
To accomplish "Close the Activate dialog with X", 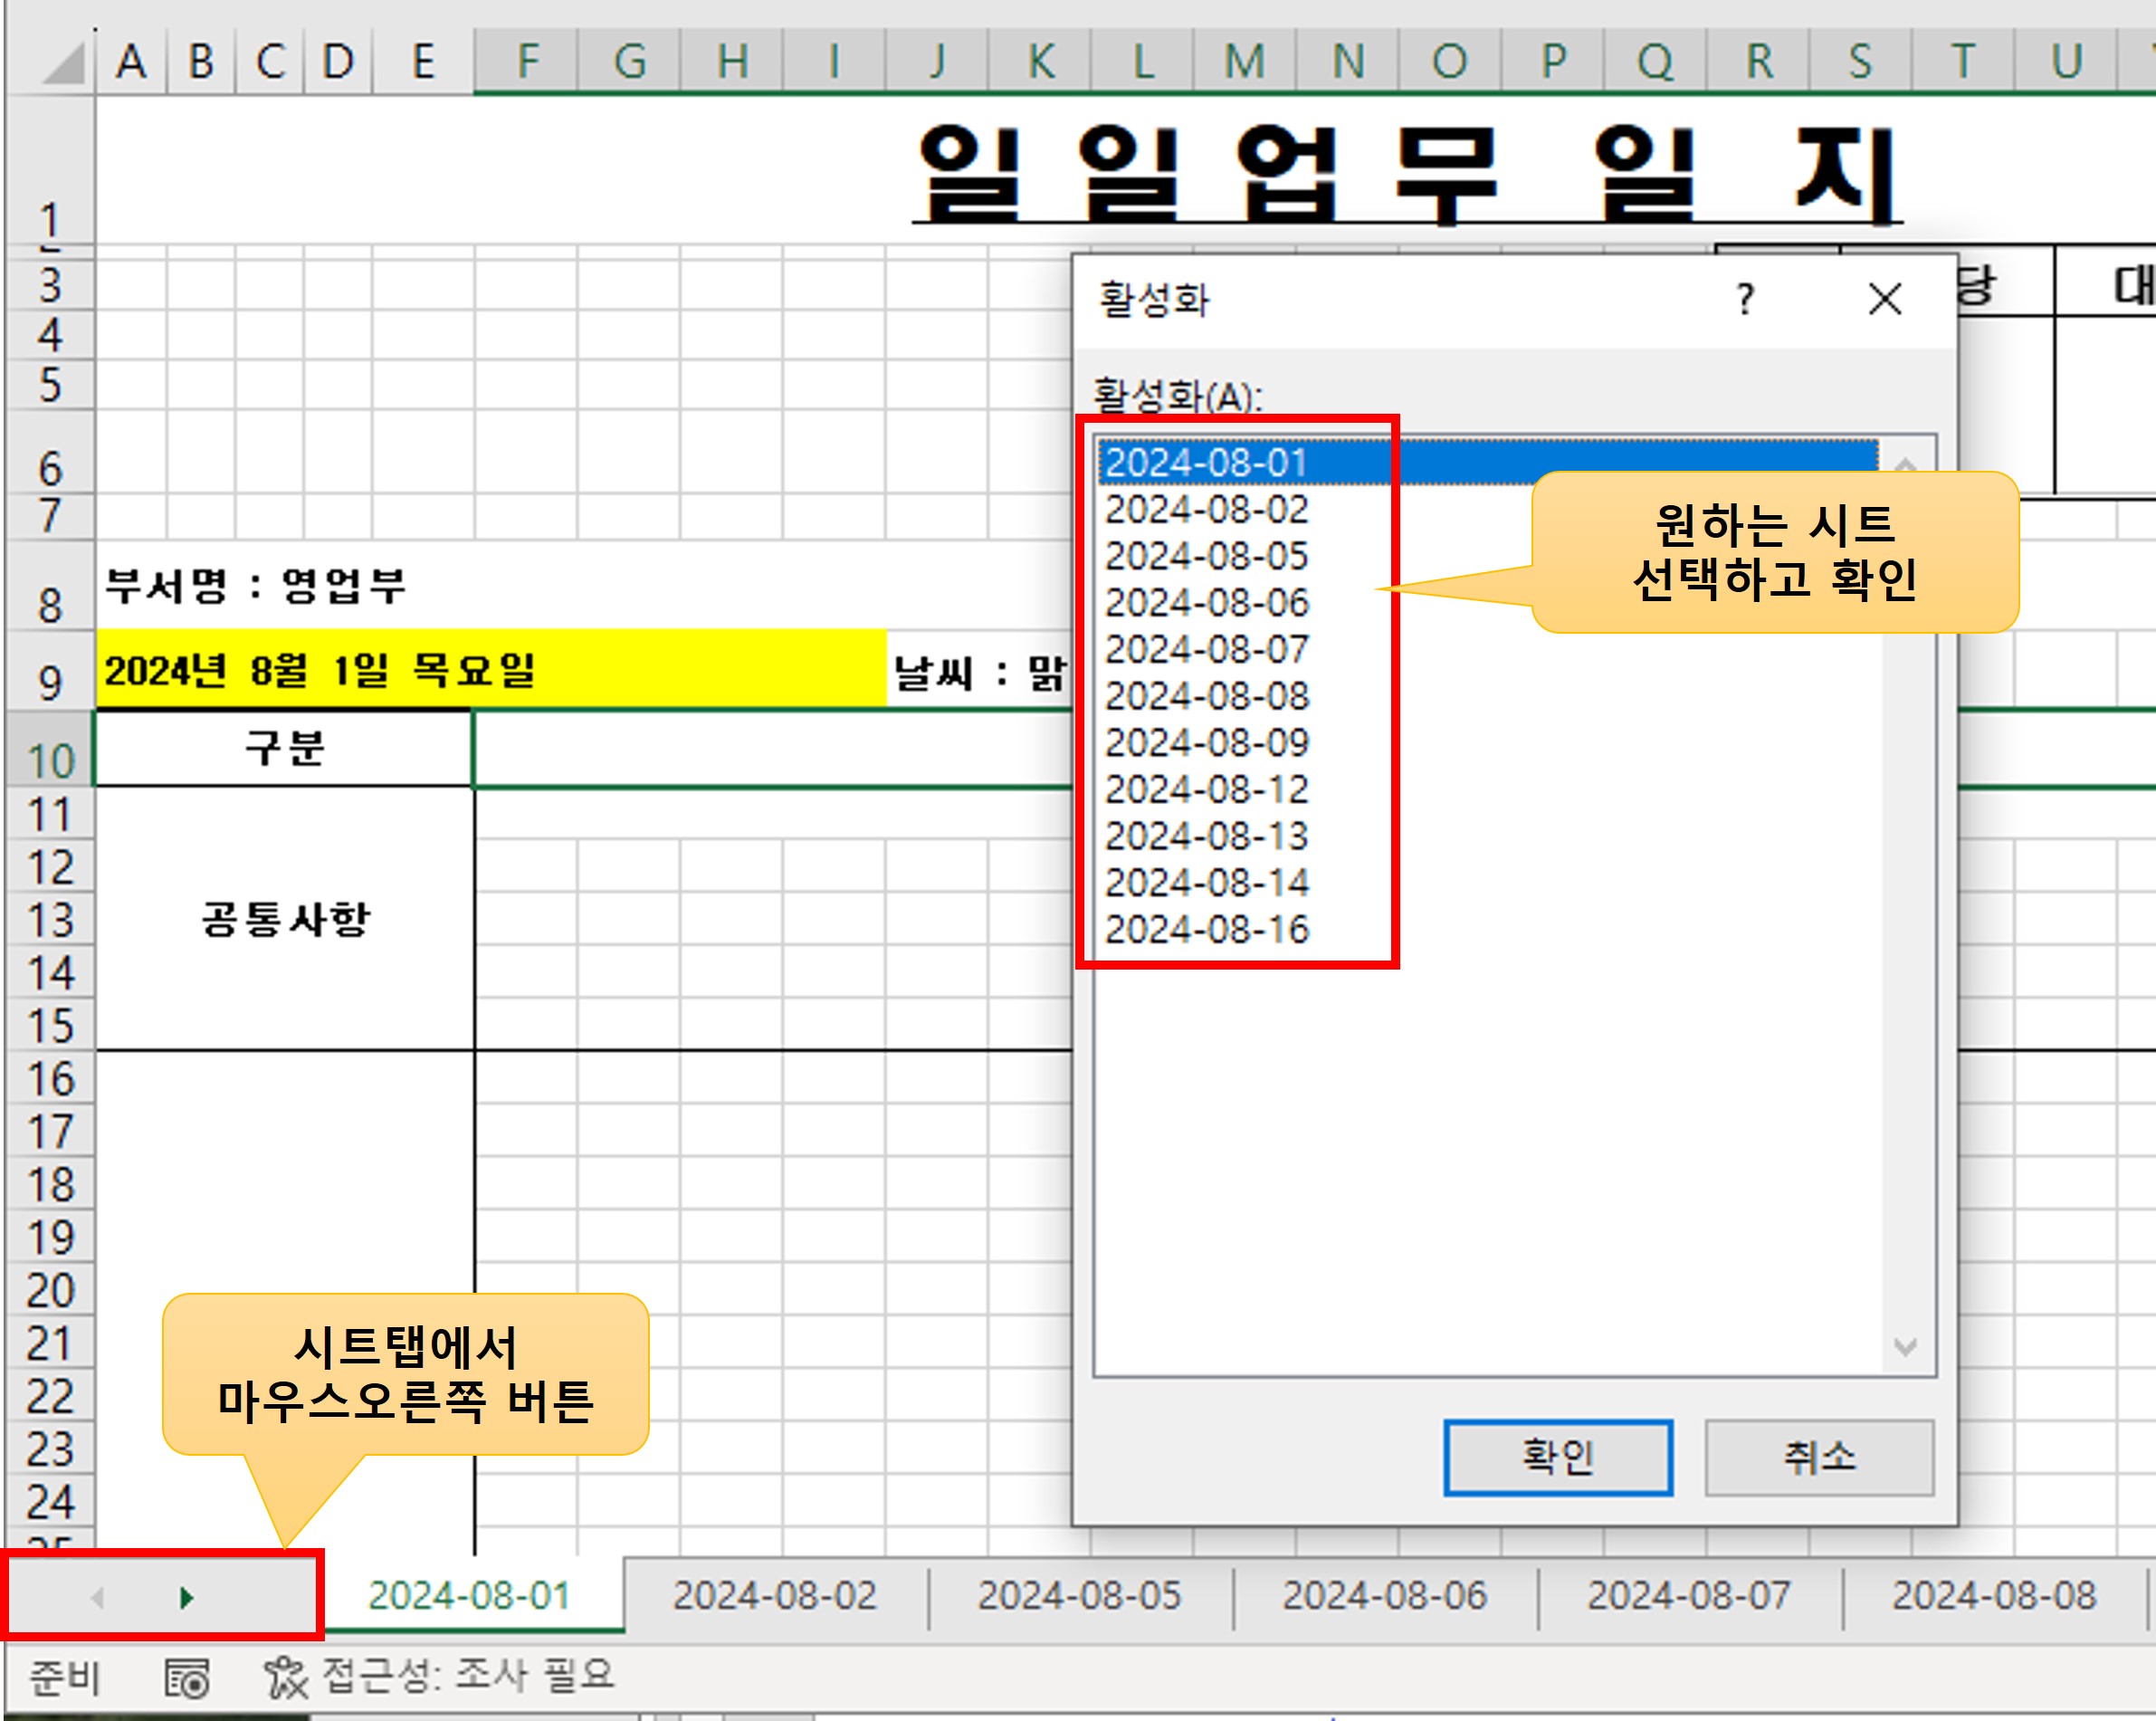I will [x=1885, y=299].
